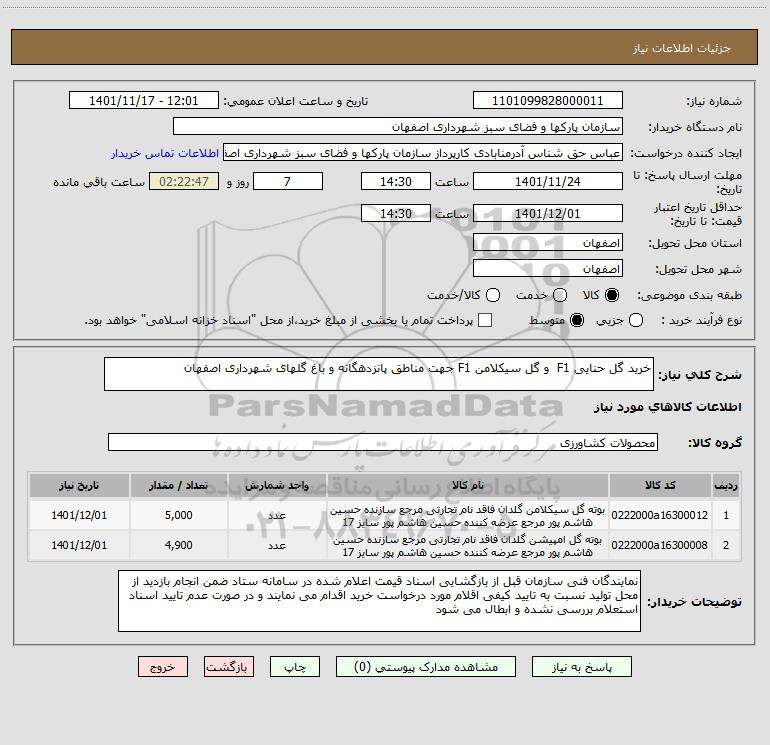Screen dimensions: 770x745
Task: Click the announcement date field 1401/11/17 - 12:01
Action: click(143, 101)
